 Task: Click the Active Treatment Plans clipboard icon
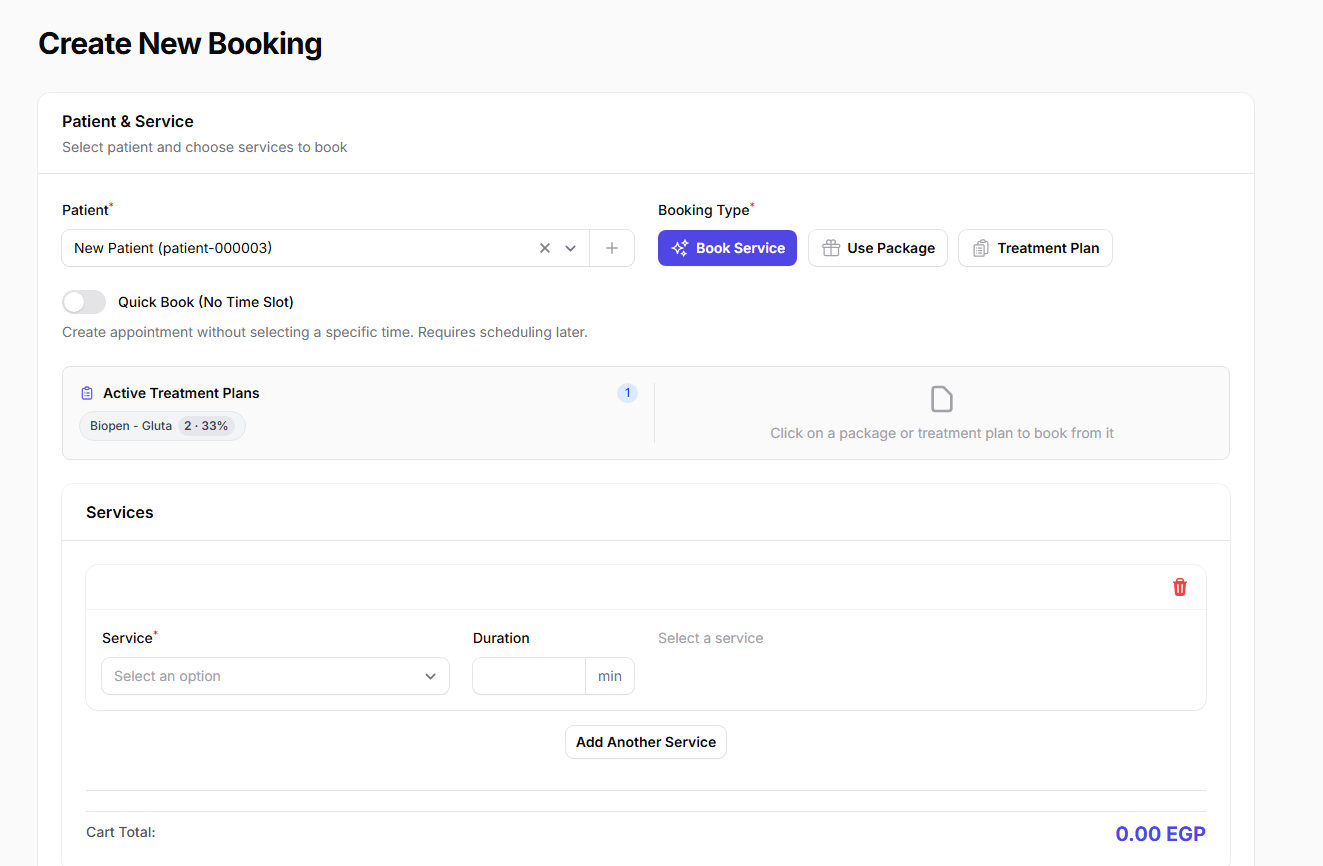(87, 393)
